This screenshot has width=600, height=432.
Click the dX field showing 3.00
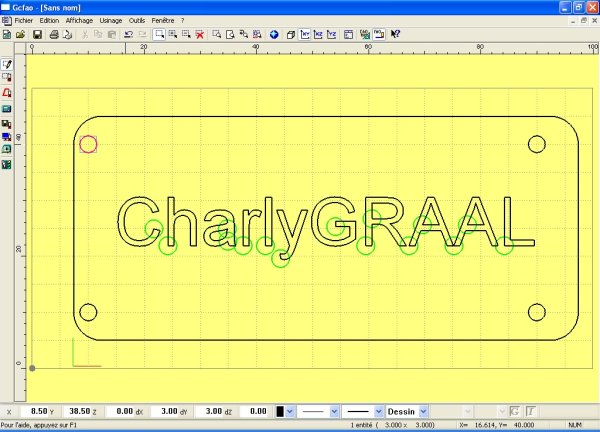(165, 411)
